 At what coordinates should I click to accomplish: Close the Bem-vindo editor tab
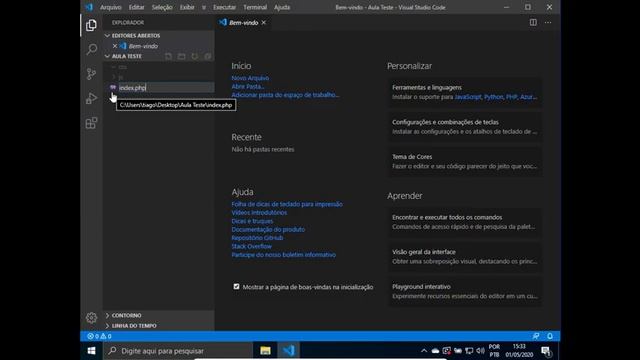coord(264,22)
